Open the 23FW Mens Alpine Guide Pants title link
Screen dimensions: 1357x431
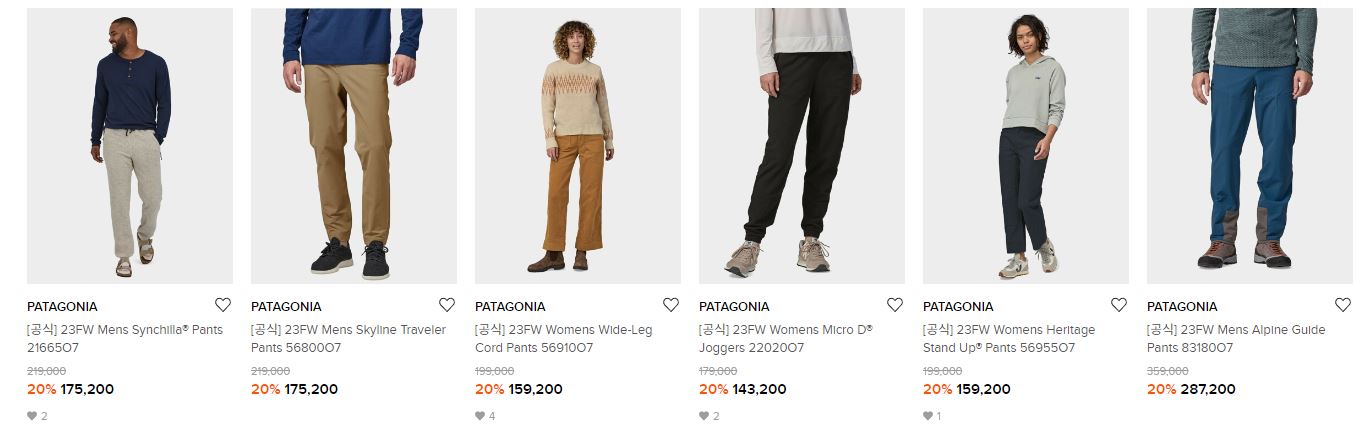coord(1236,339)
